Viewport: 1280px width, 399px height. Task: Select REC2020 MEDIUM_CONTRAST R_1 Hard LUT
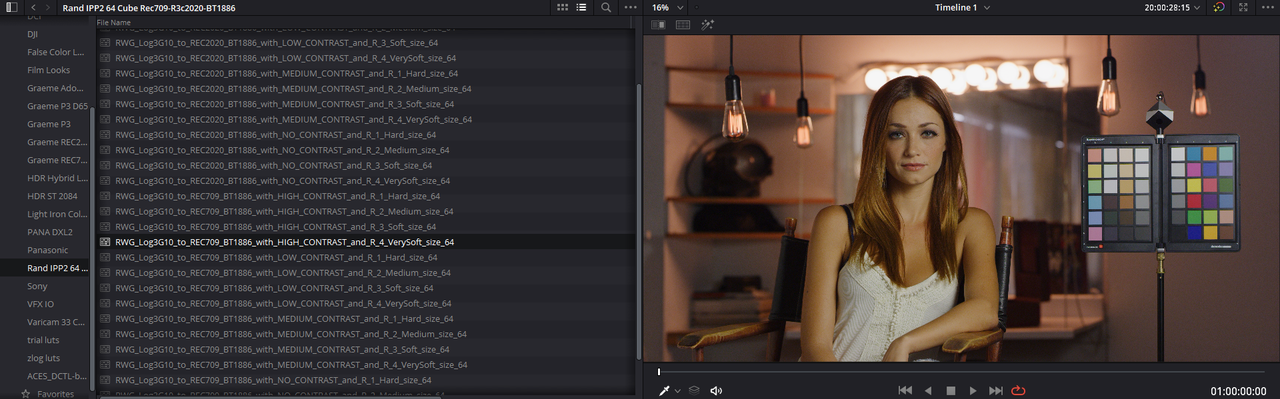[x=366, y=73]
